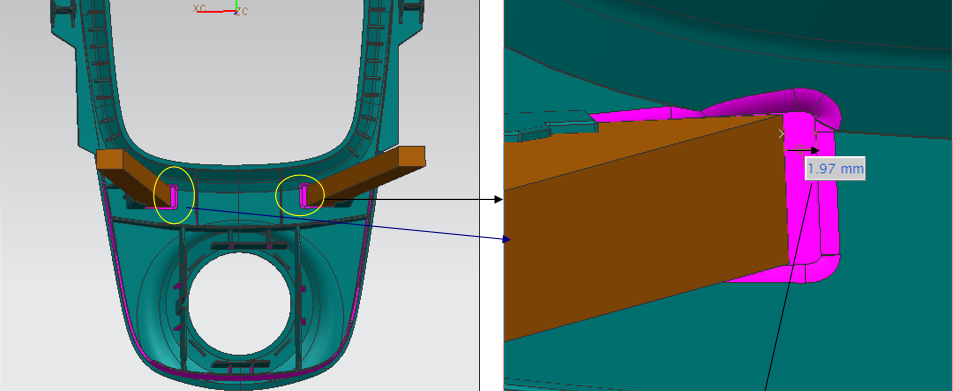The image size is (953, 391).
Task: Select the left magenta slot feature
Action: 173,196
